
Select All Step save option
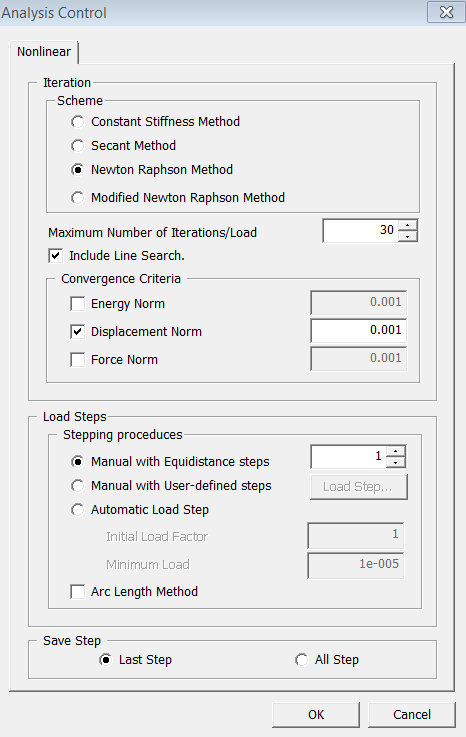(301, 660)
